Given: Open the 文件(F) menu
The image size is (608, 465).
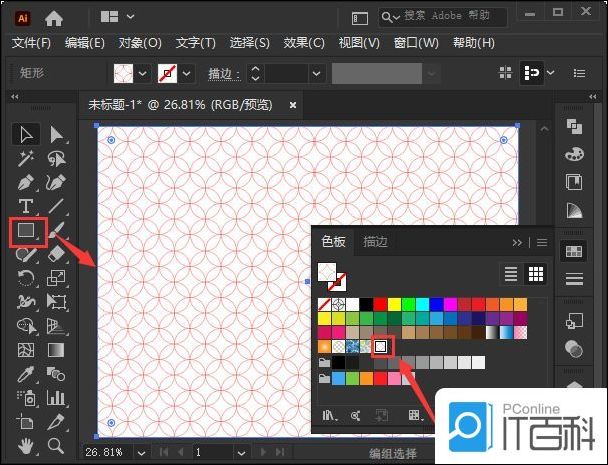Looking at the screenshot, I should click(31, 43).
